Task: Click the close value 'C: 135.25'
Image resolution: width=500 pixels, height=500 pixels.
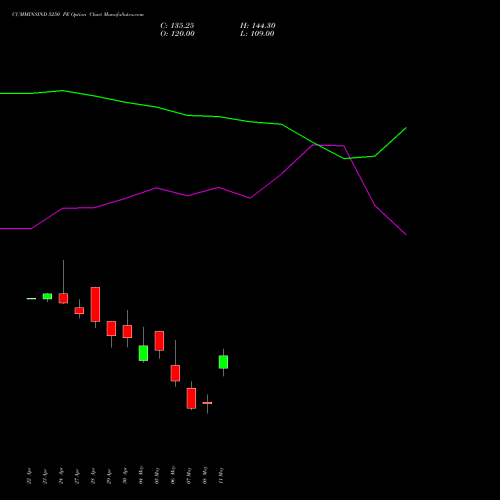Action: click(177, 26)
